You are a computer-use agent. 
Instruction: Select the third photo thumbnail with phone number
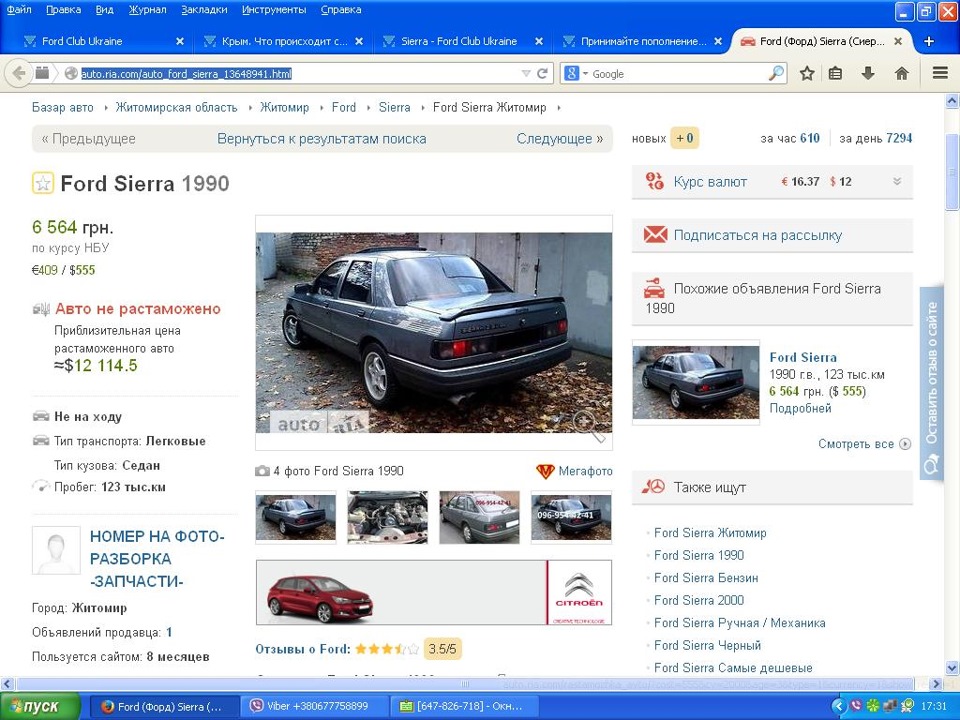(x=479, y=517)
